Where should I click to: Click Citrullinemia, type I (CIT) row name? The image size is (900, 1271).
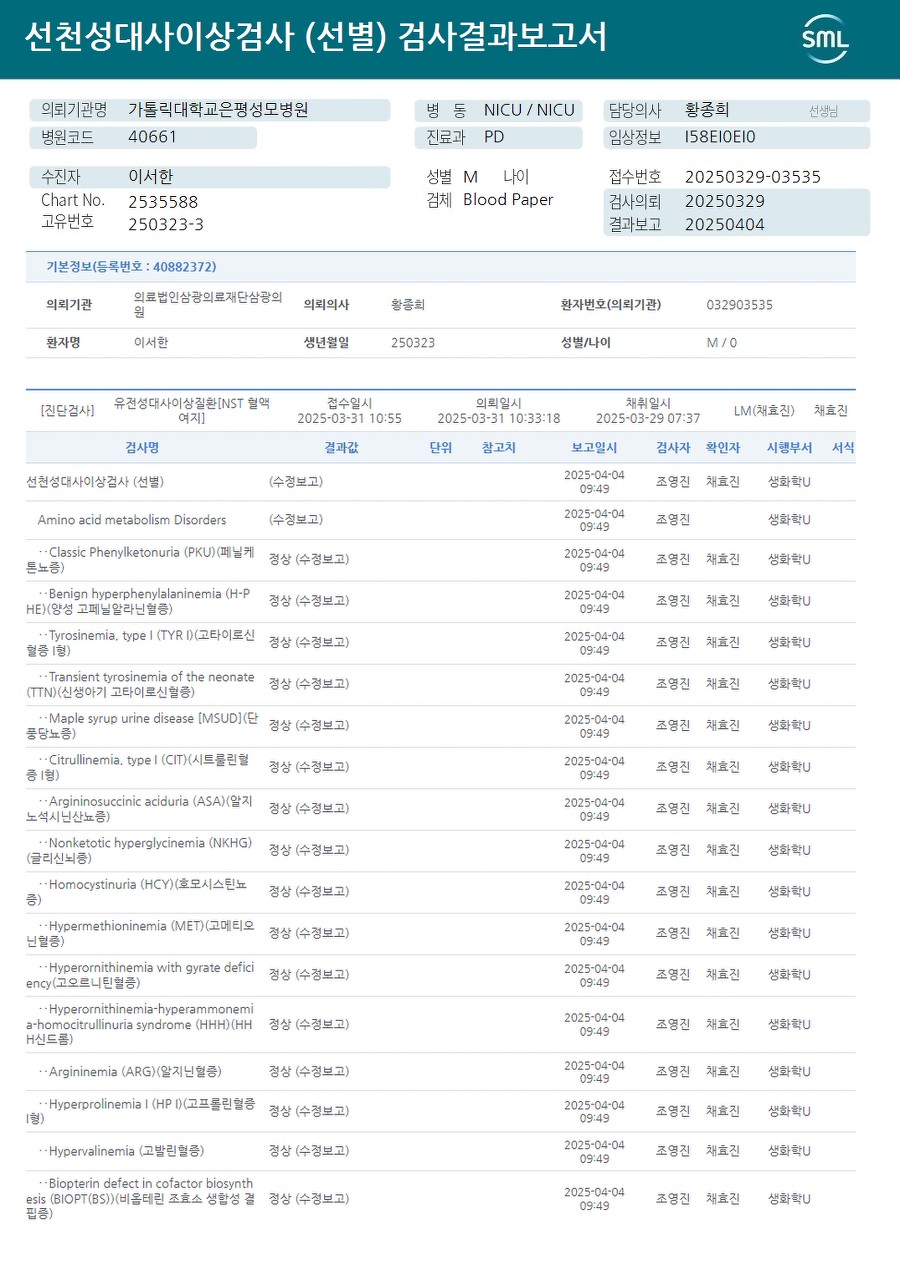tap(140, 767)
